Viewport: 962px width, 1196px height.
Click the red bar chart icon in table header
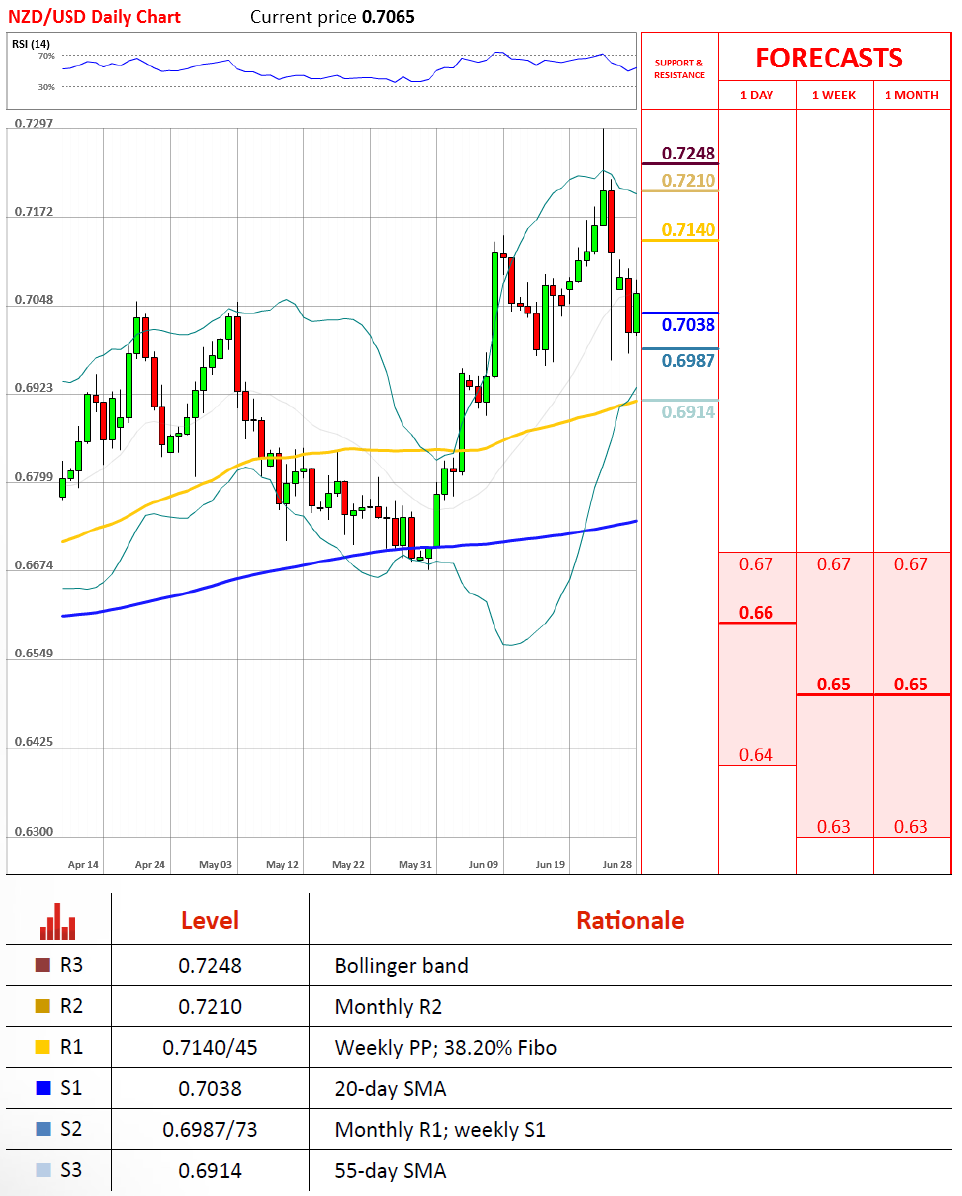(57, 921)
